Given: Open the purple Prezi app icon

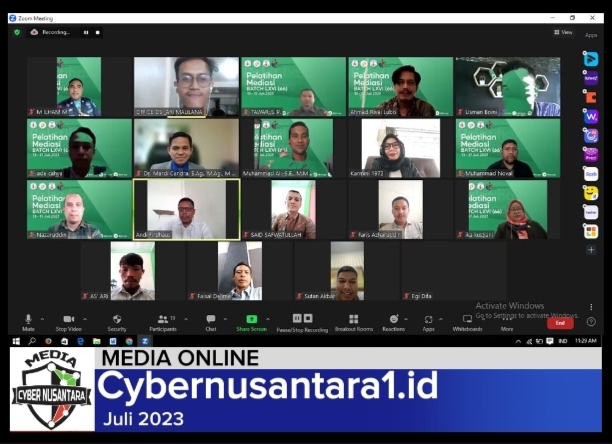Looking at the screenshot, I should tap(591, 155).
